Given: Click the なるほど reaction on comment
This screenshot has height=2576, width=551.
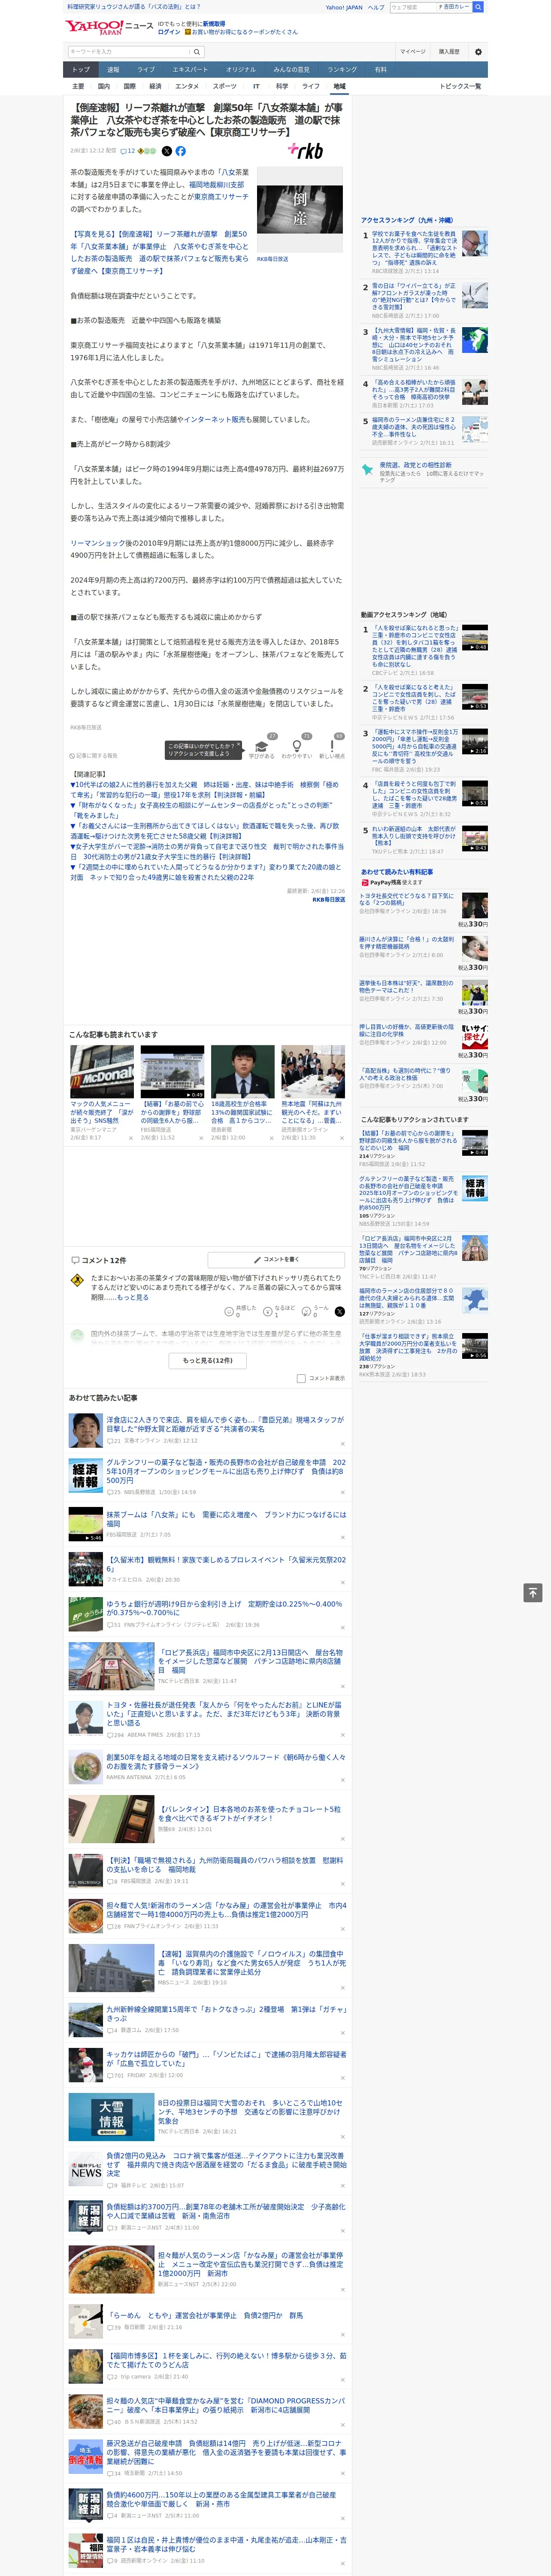Looking at the screenshot, I should click(279, 1311).
